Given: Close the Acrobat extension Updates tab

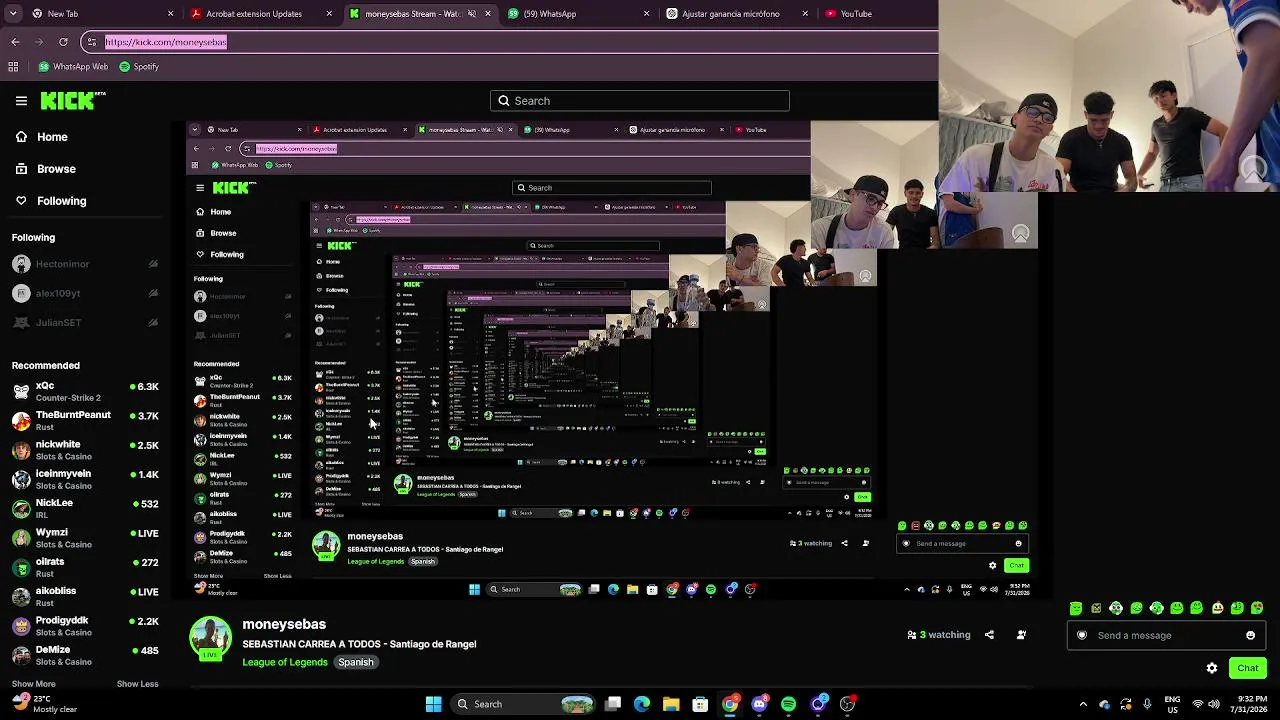Looking at the screenshot, I should pos(329,14).
